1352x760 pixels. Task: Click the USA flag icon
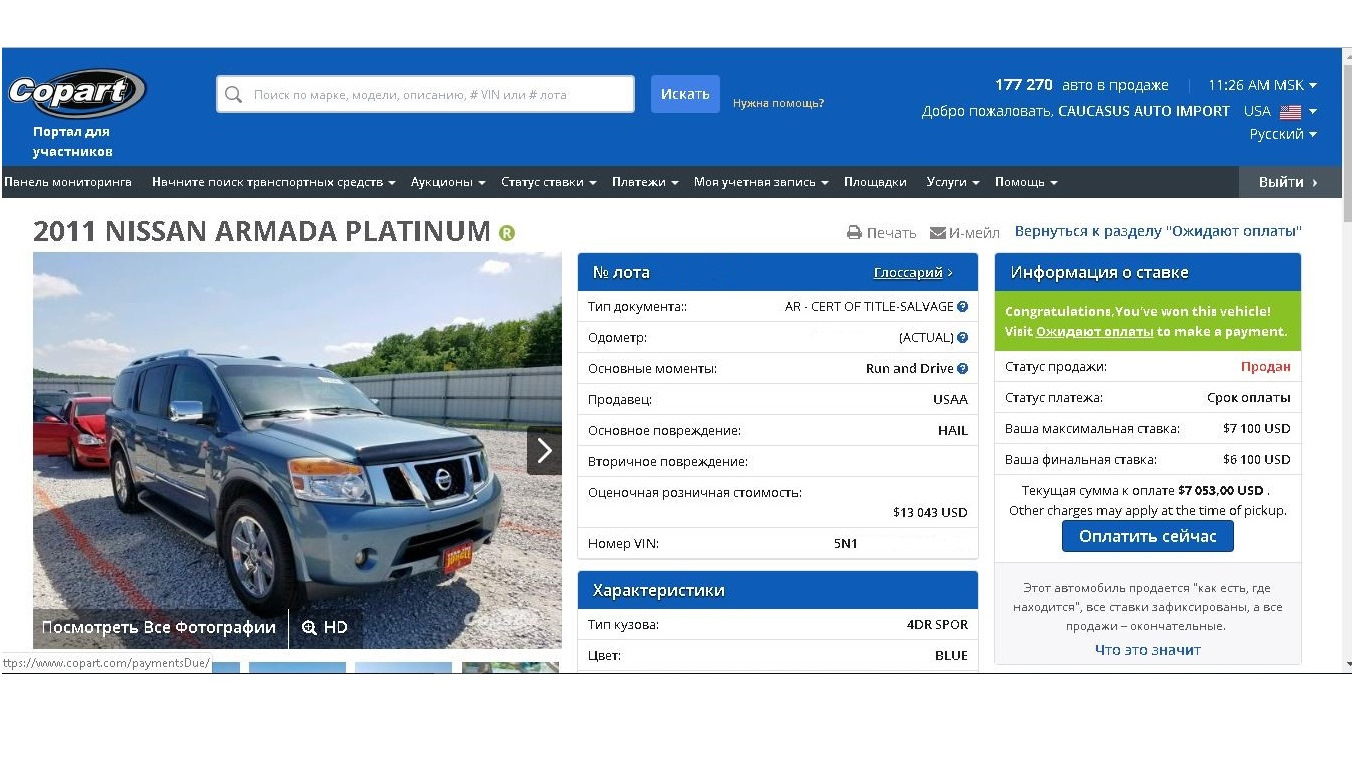1291,112
